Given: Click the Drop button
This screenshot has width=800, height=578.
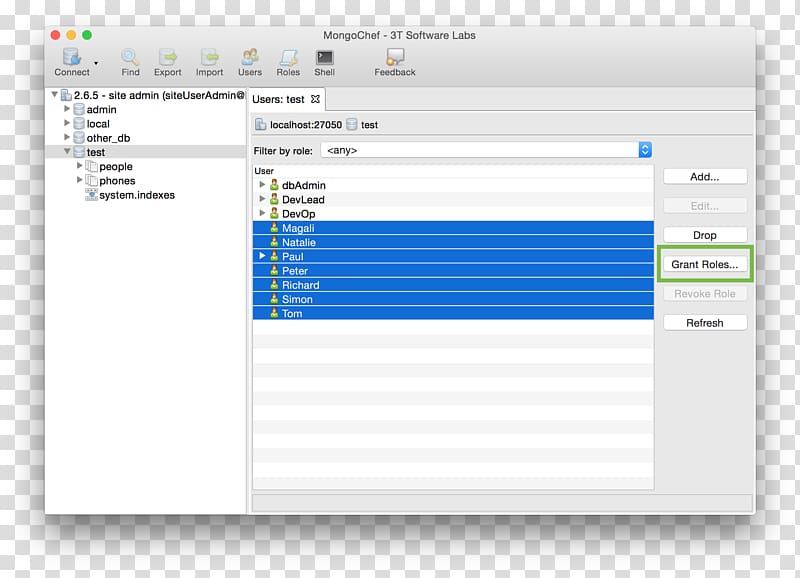Looking at the screenshot, I should tap(705, 235).
